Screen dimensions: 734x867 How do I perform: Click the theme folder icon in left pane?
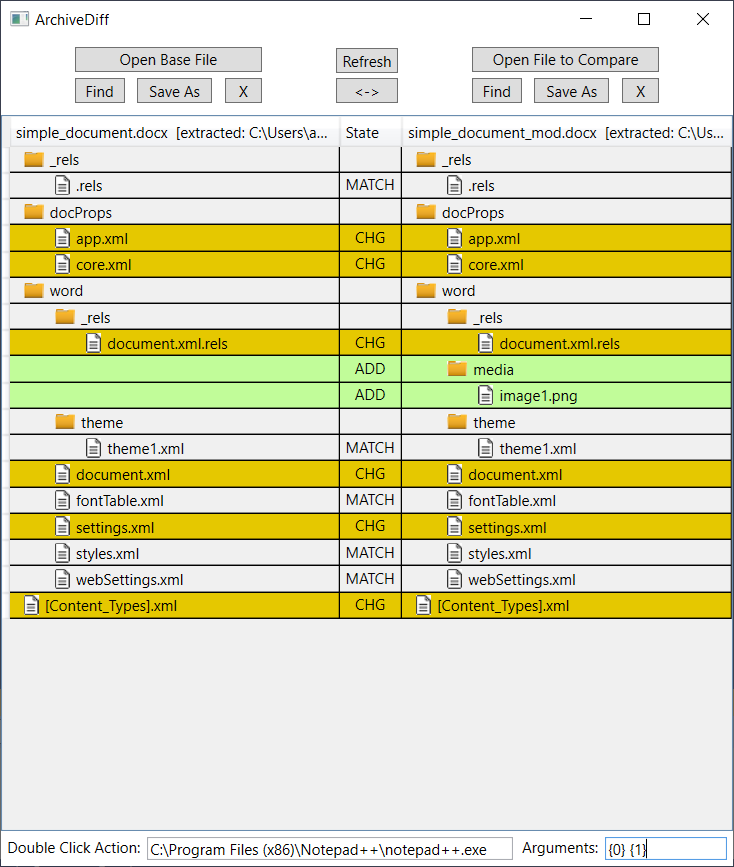tap(65, 422)
